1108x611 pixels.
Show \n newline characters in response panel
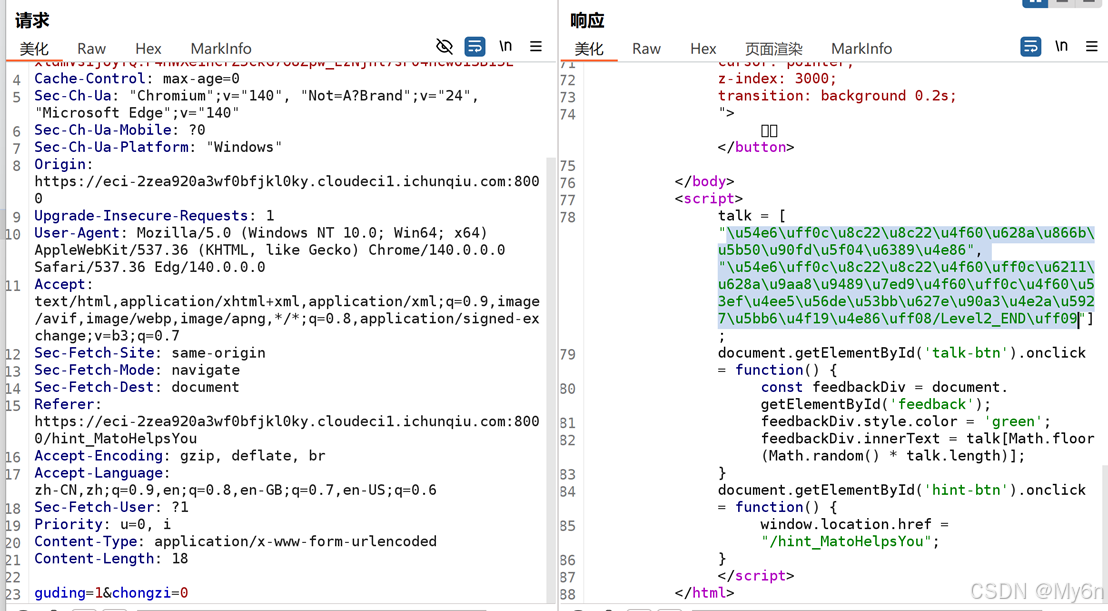(x=1062, y=47)
